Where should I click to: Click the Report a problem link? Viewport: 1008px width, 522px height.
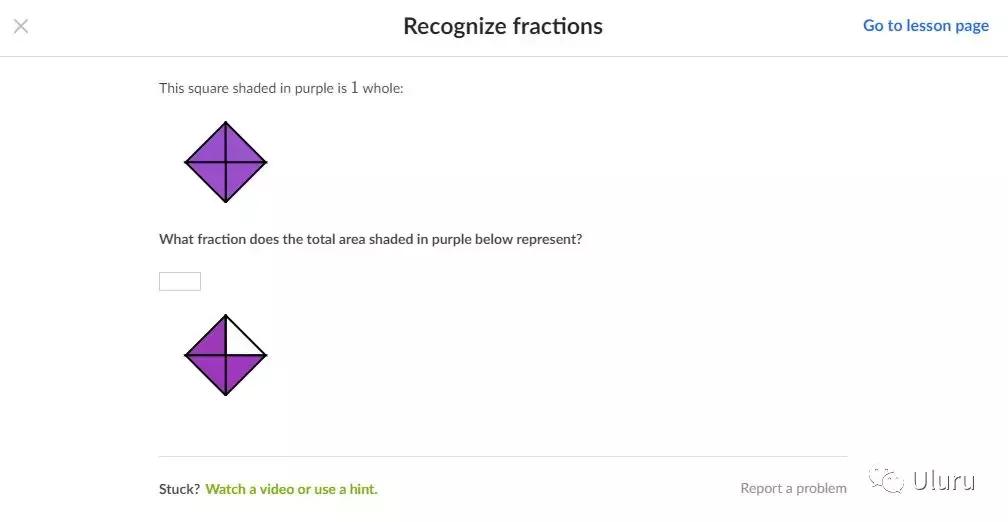point(793,488)
